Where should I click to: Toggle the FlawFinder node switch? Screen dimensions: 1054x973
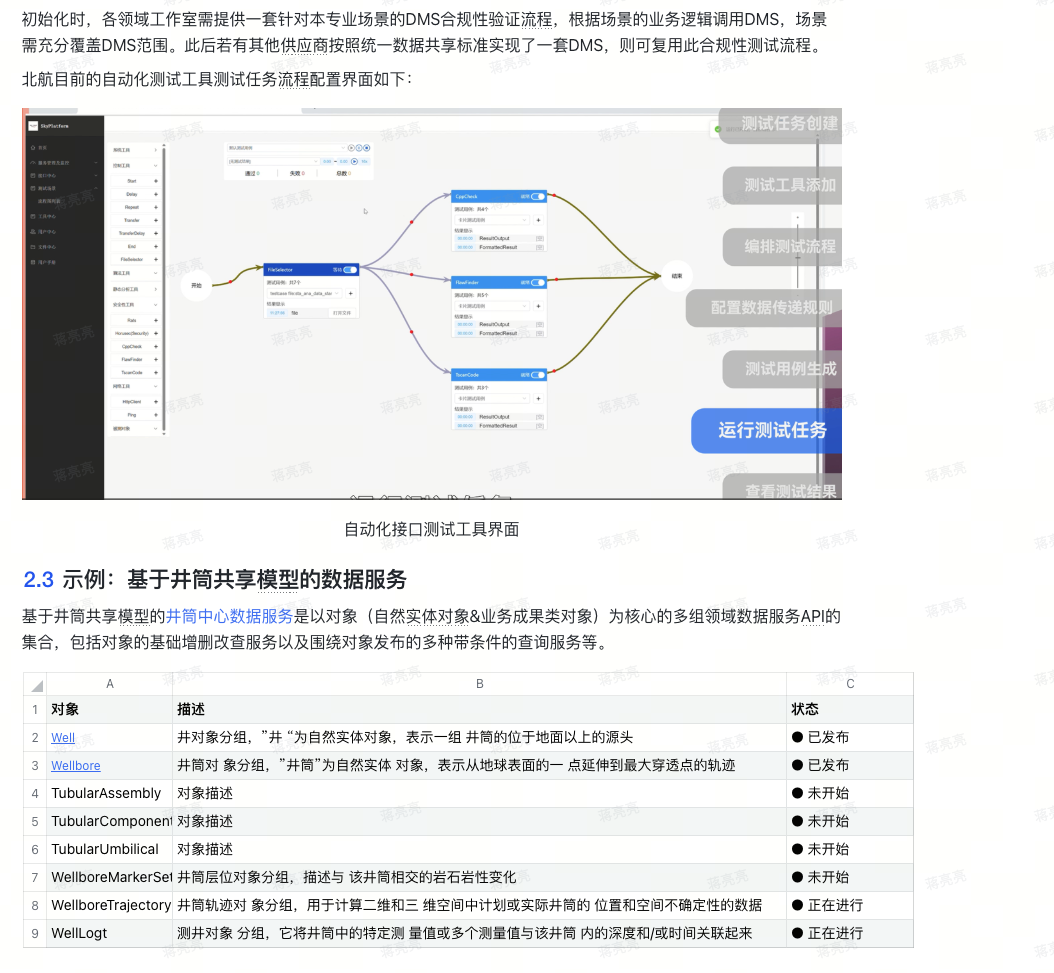point(538,283)
